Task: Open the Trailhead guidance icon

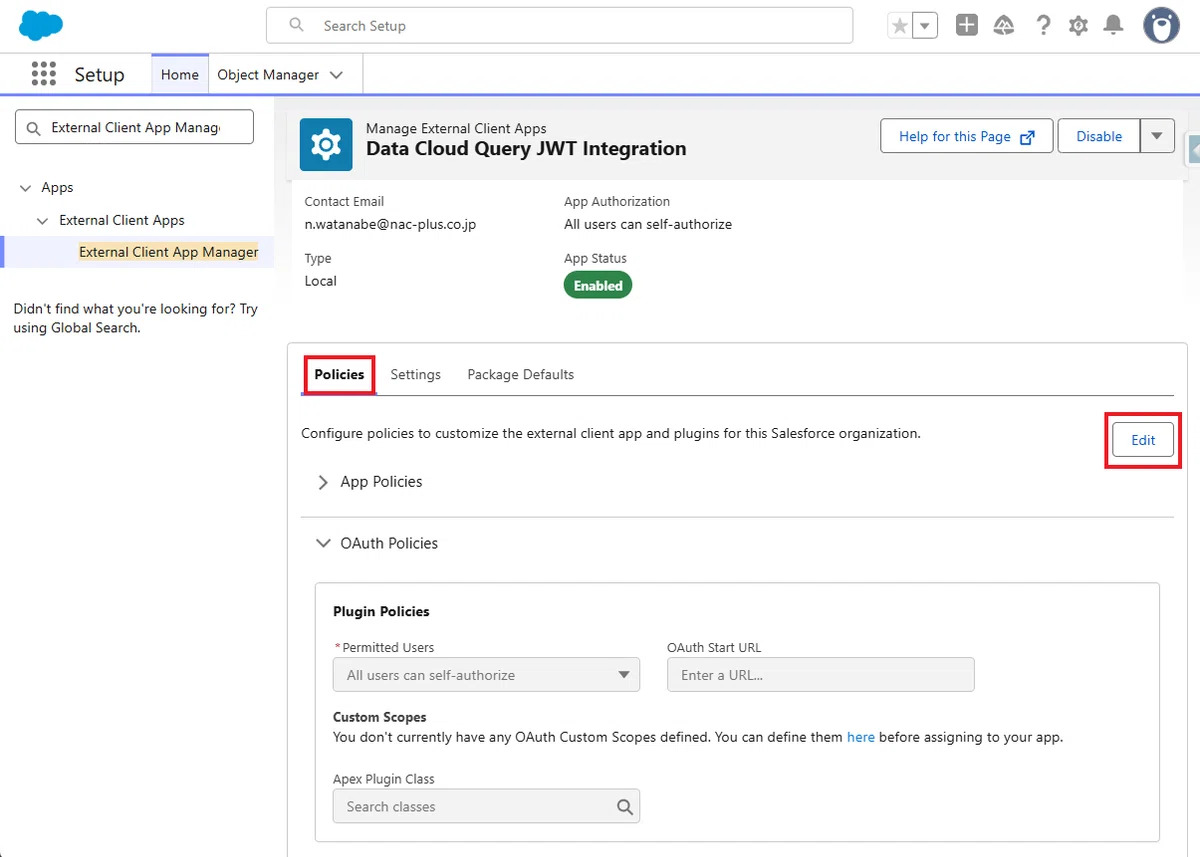Action: coord(1004,26)
